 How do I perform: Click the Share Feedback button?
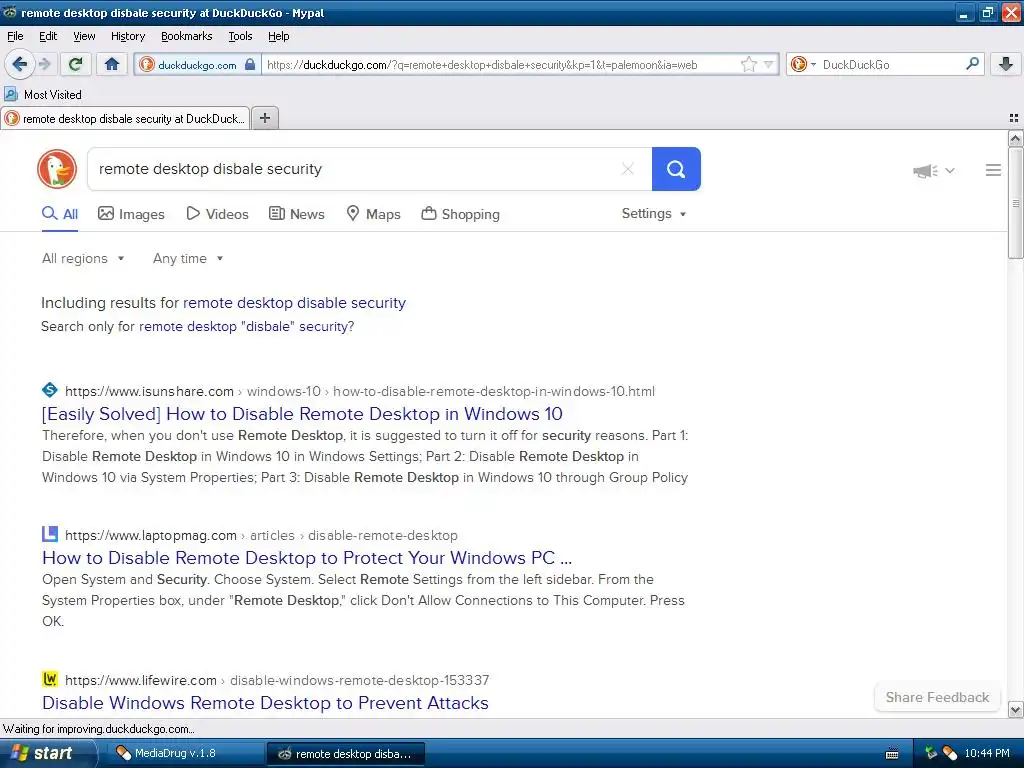[937, 697]
